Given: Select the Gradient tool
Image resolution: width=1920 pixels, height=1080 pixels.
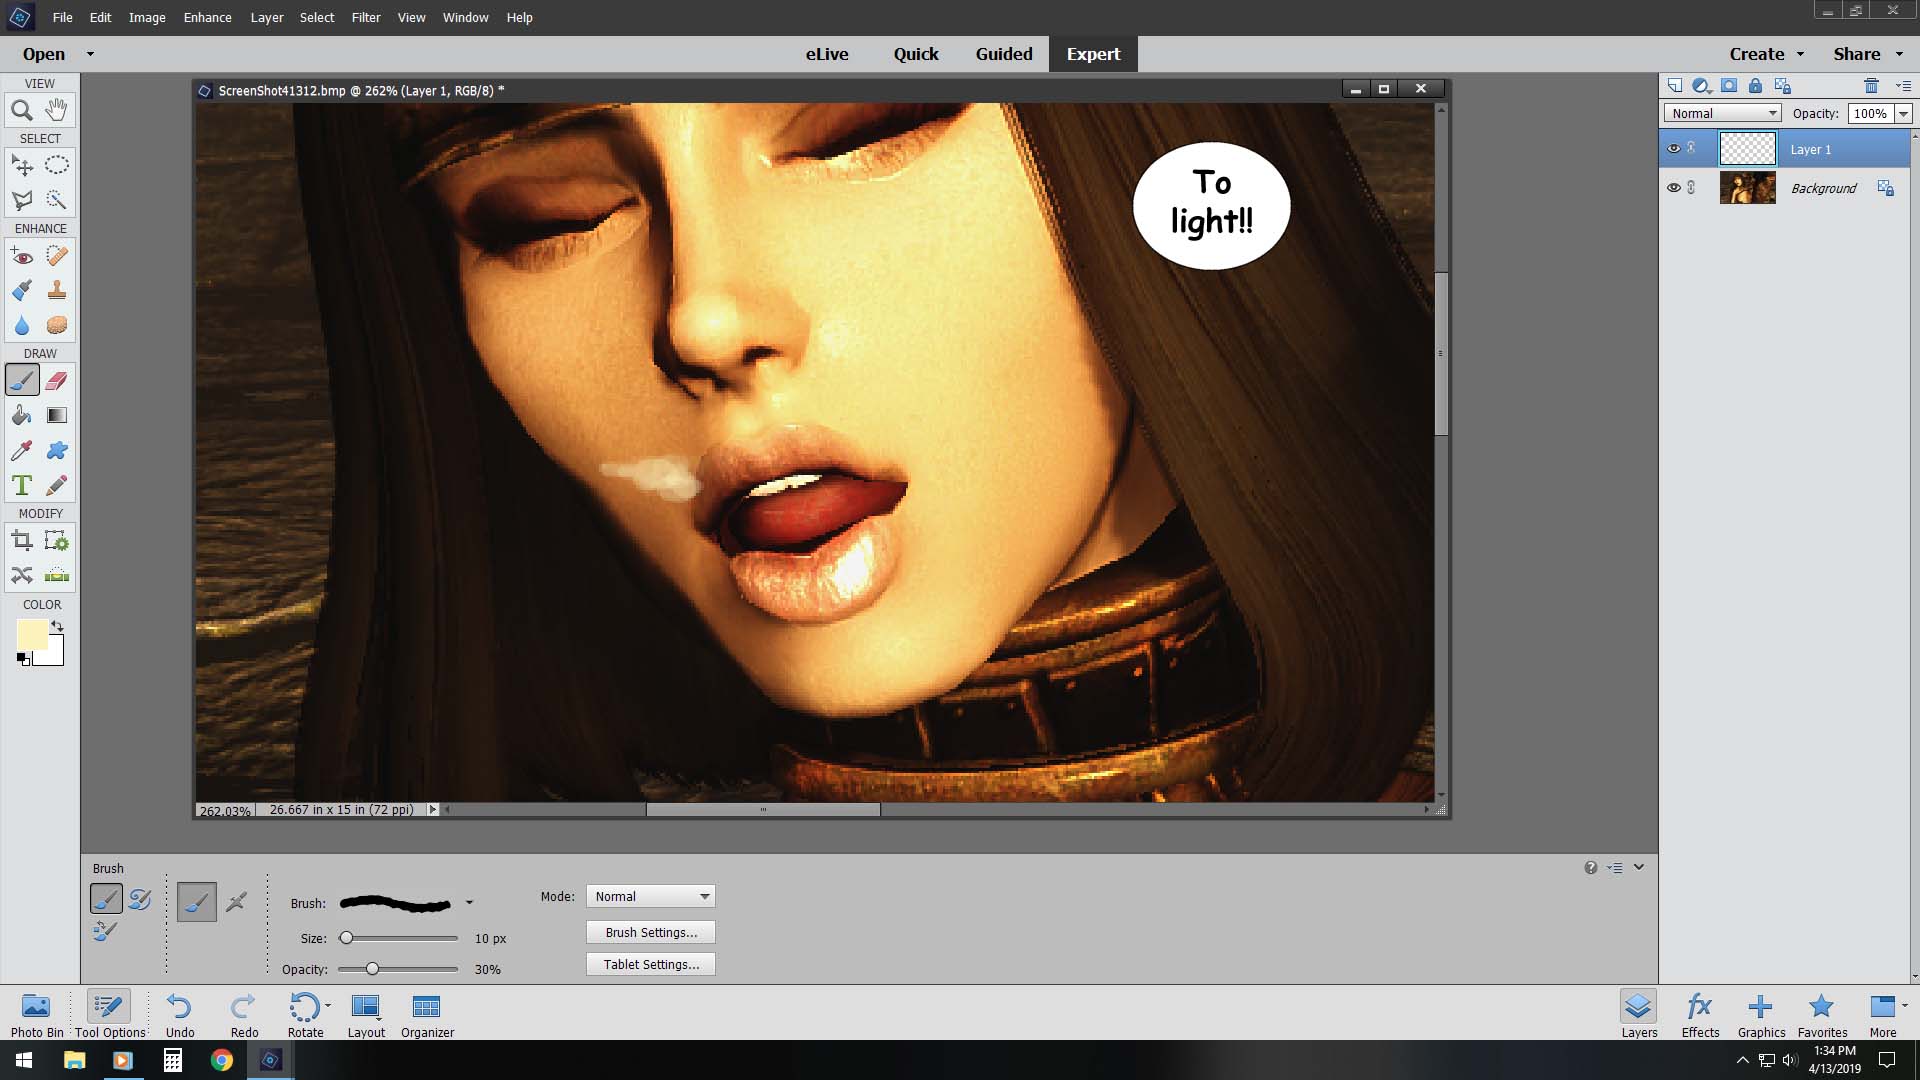Looking at the screenshot, I should pos(57,415).
